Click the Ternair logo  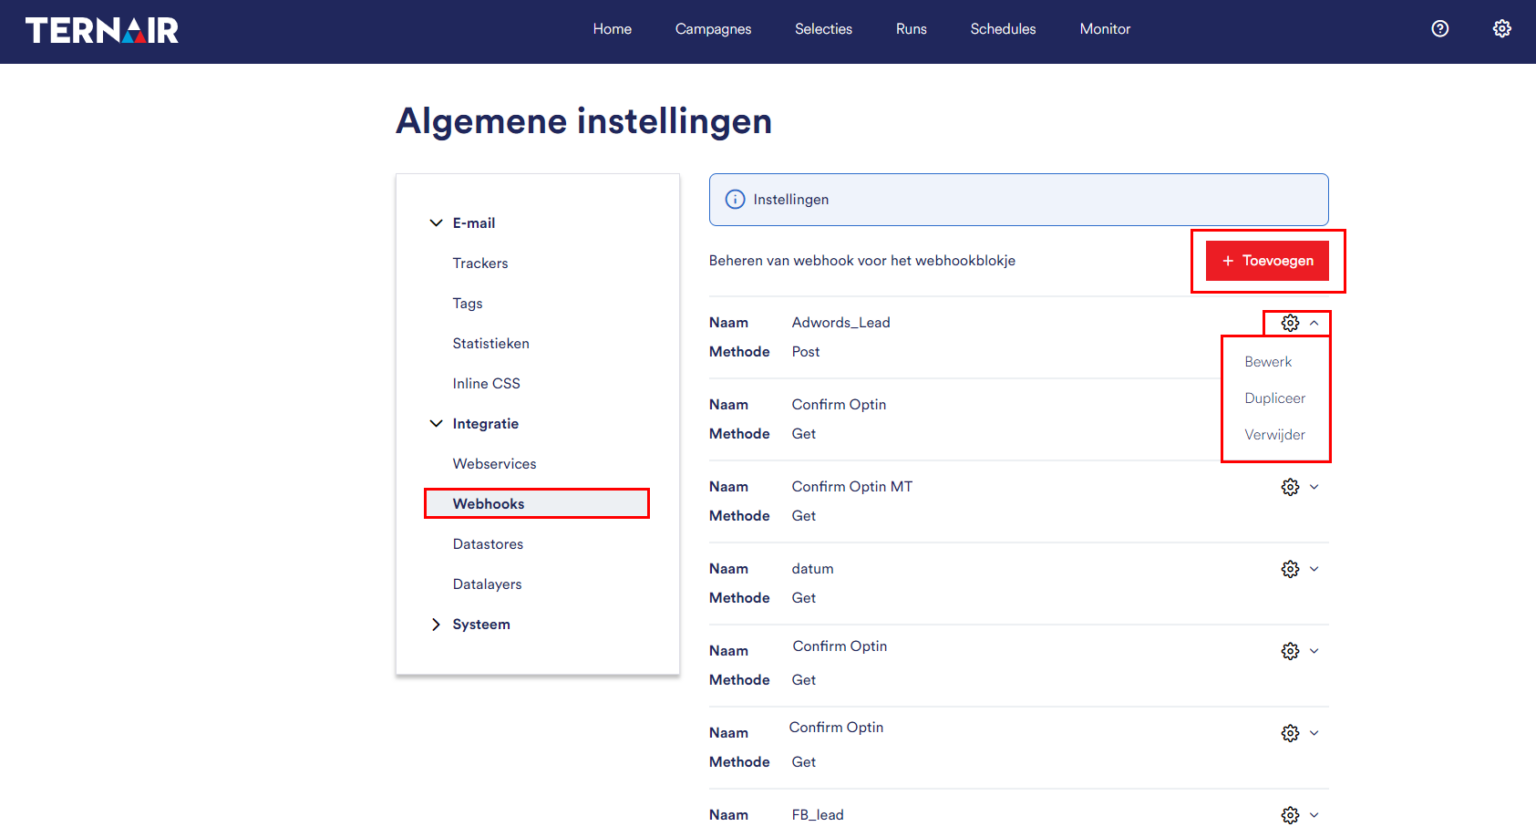(x=102, y=30)
